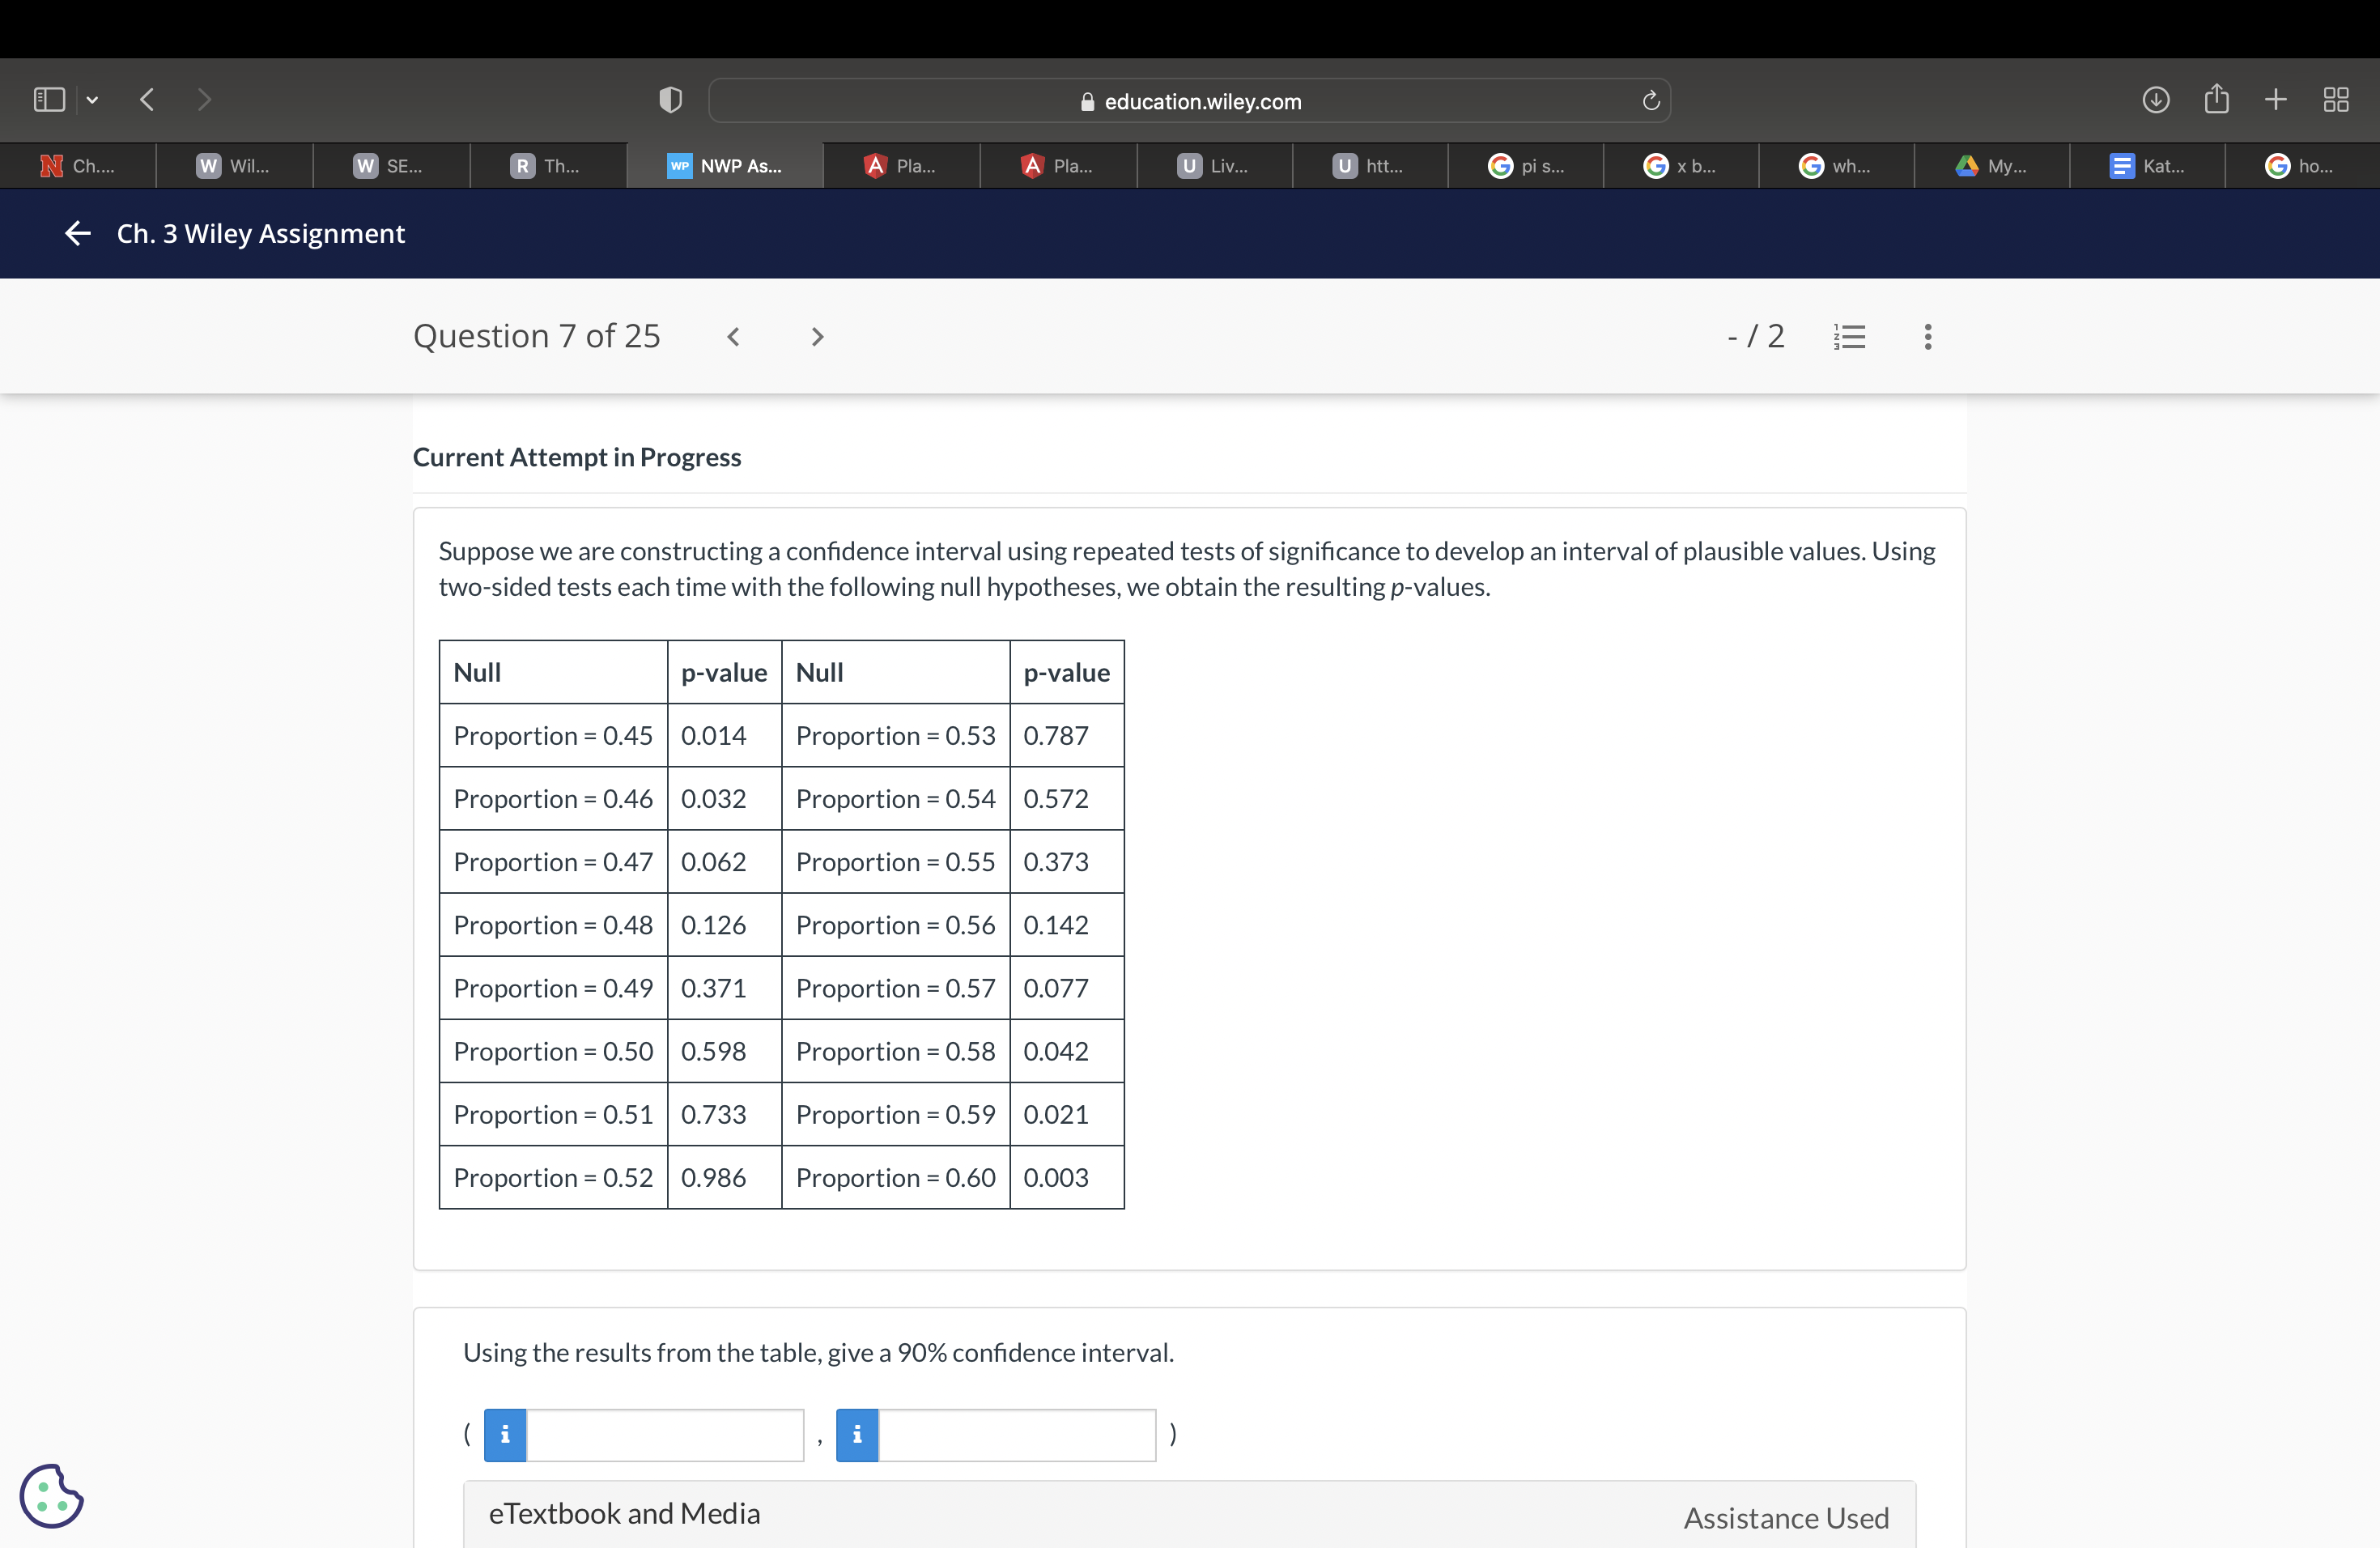Viewport: 2380px width, 1548px height.
Task: Show the tab overview grid icon
Action: click(2335, 100)
